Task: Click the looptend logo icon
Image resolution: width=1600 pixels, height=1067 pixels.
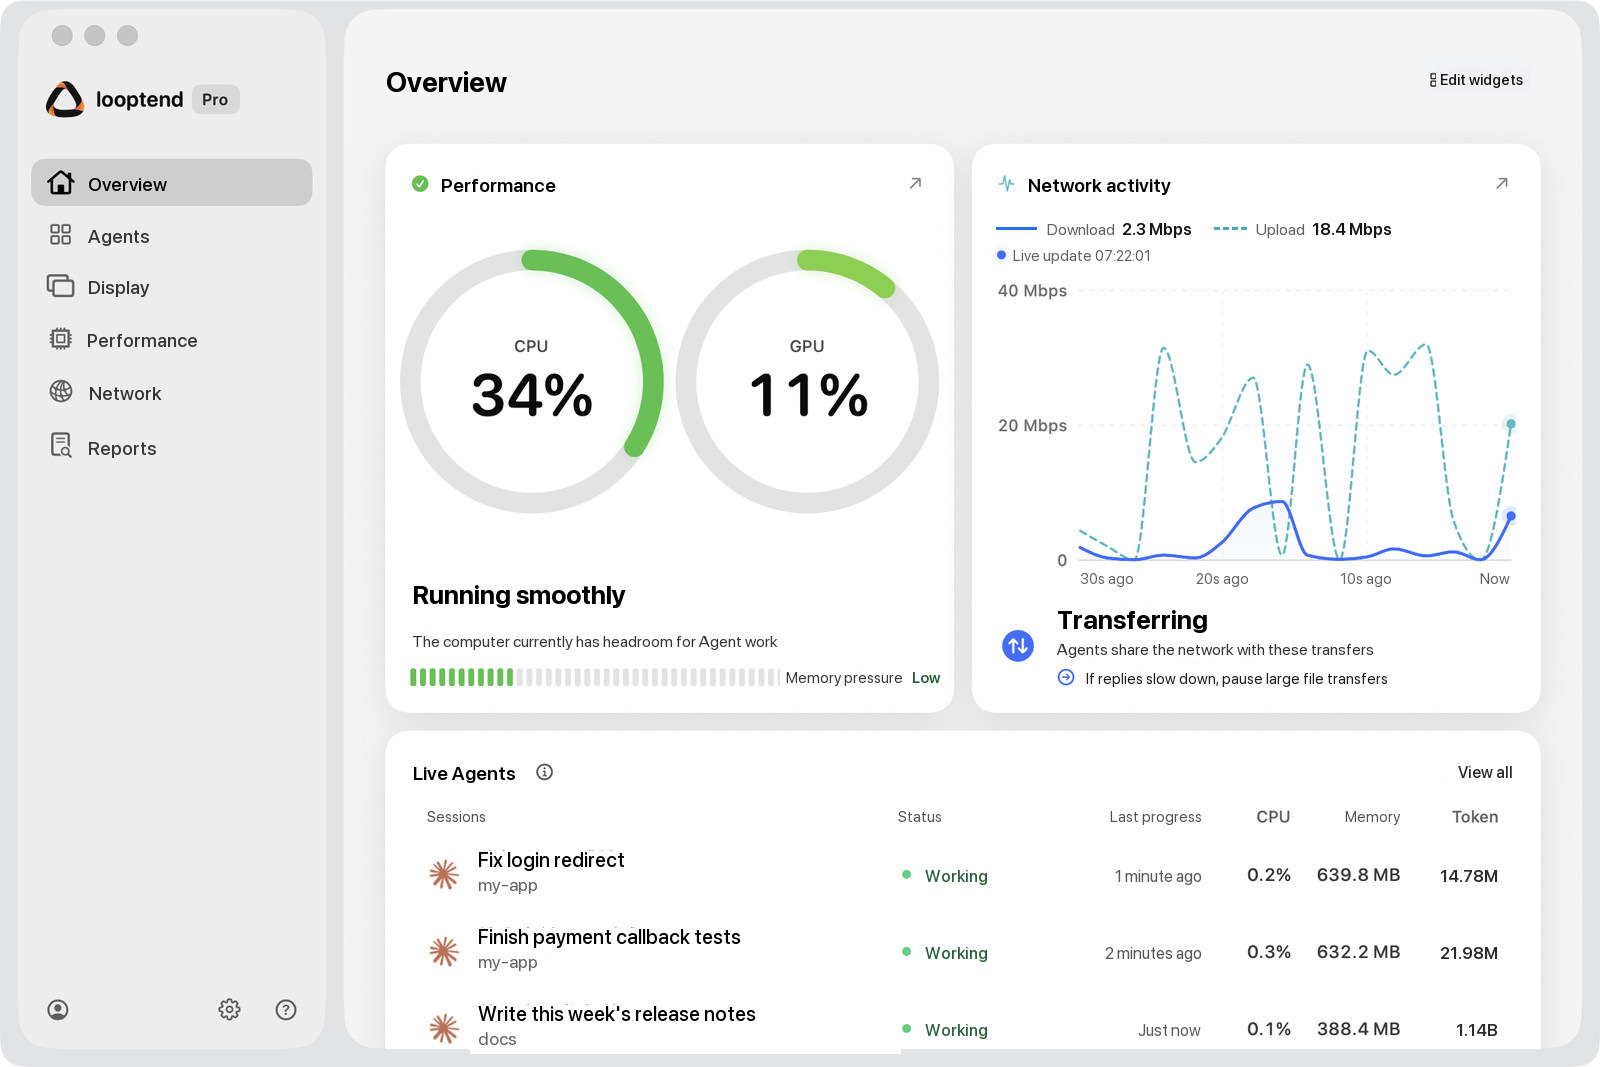Action: point(65,99)
